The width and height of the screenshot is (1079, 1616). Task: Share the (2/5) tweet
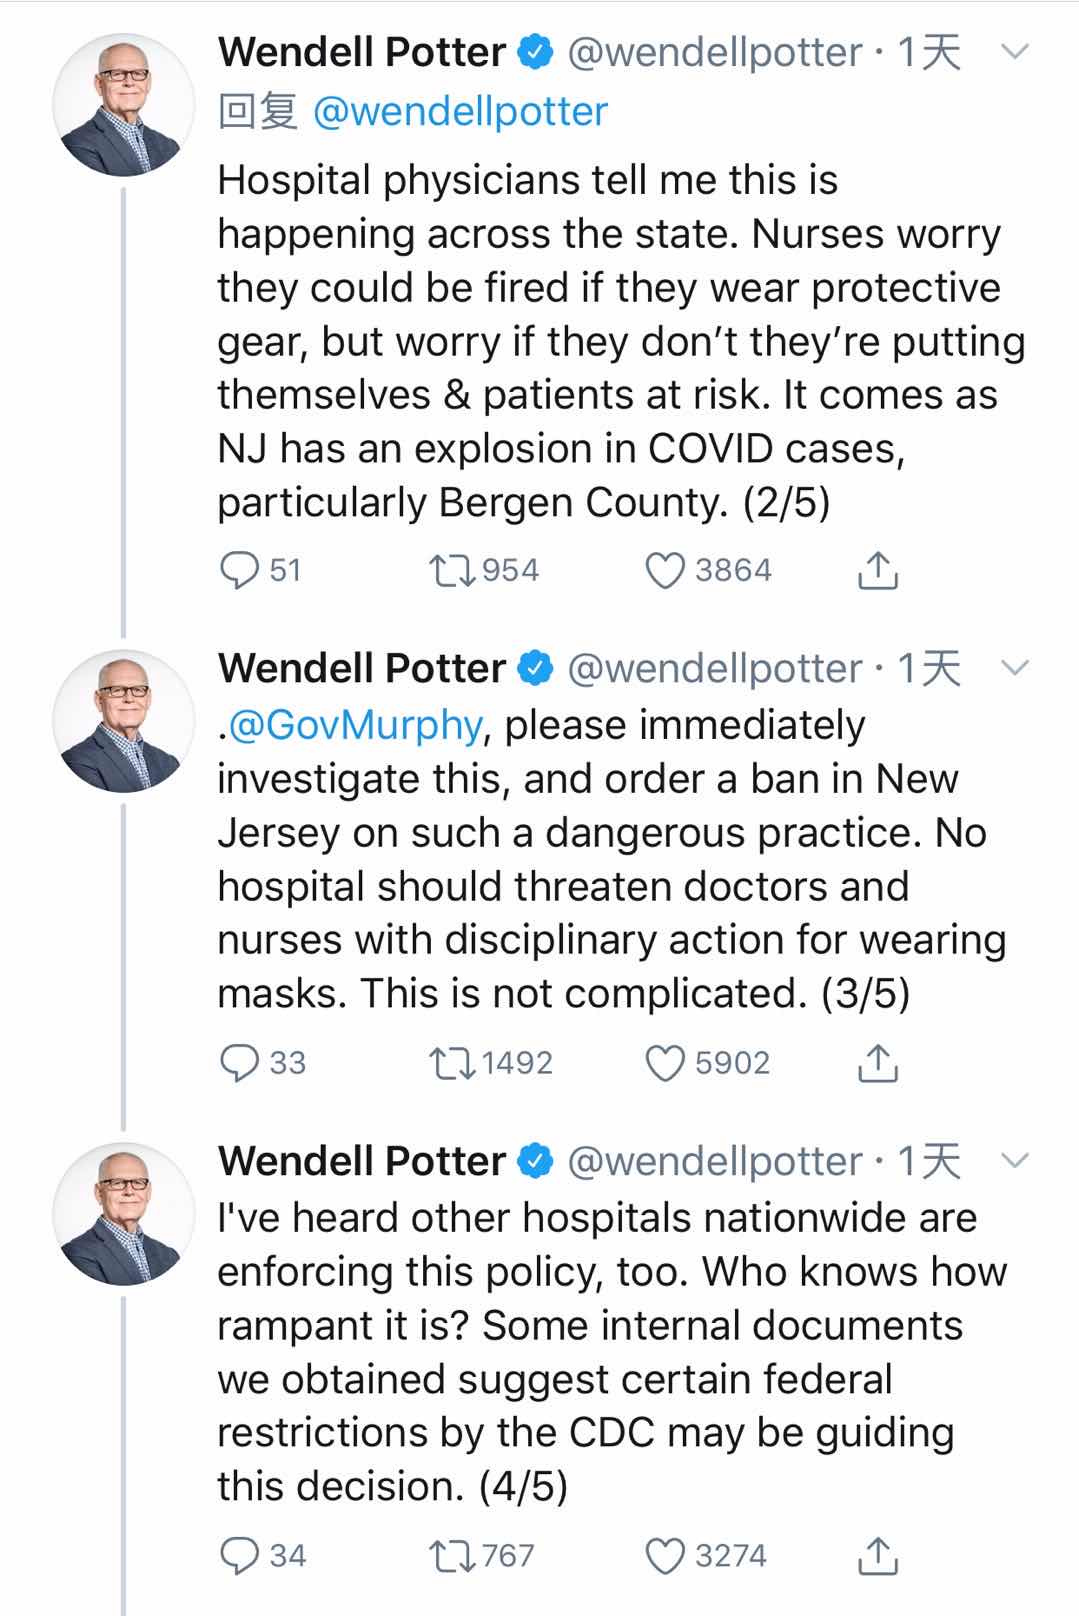coord(877,570)
